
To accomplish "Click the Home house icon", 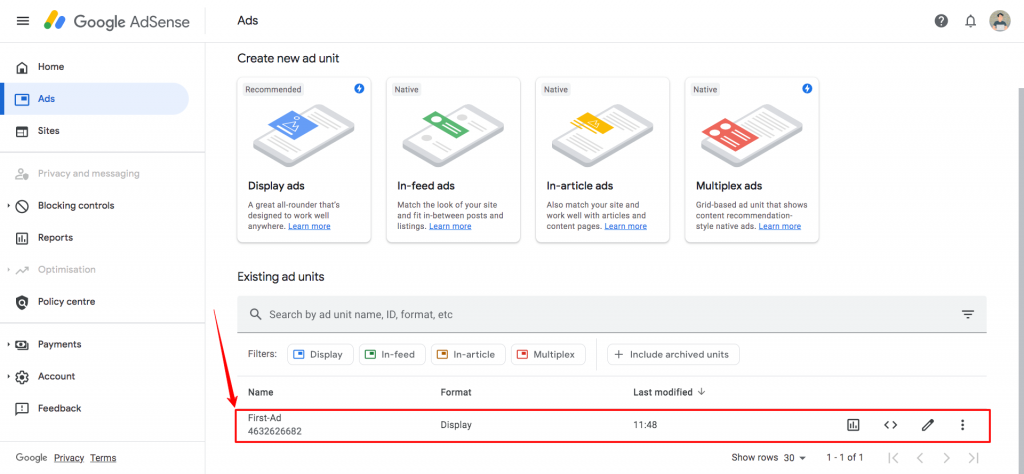I will [22, 67].
